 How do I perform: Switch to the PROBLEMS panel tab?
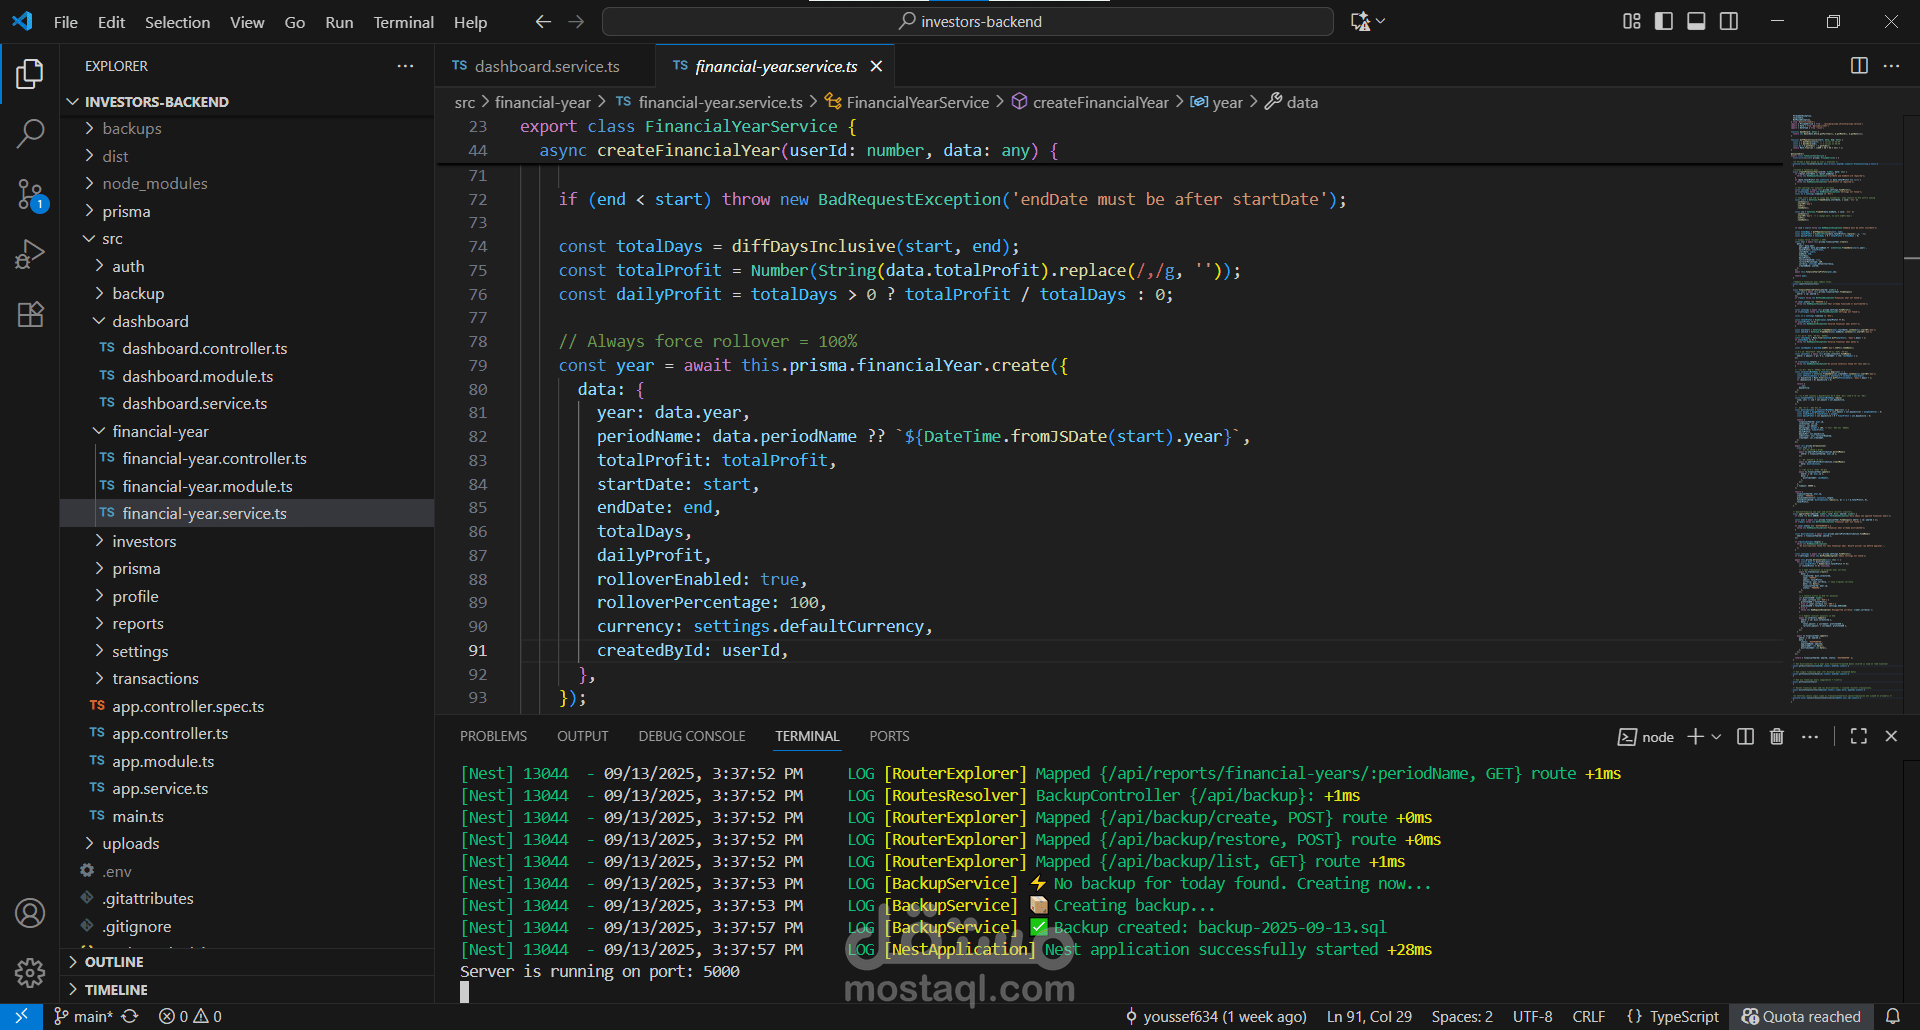click(493, 736)
